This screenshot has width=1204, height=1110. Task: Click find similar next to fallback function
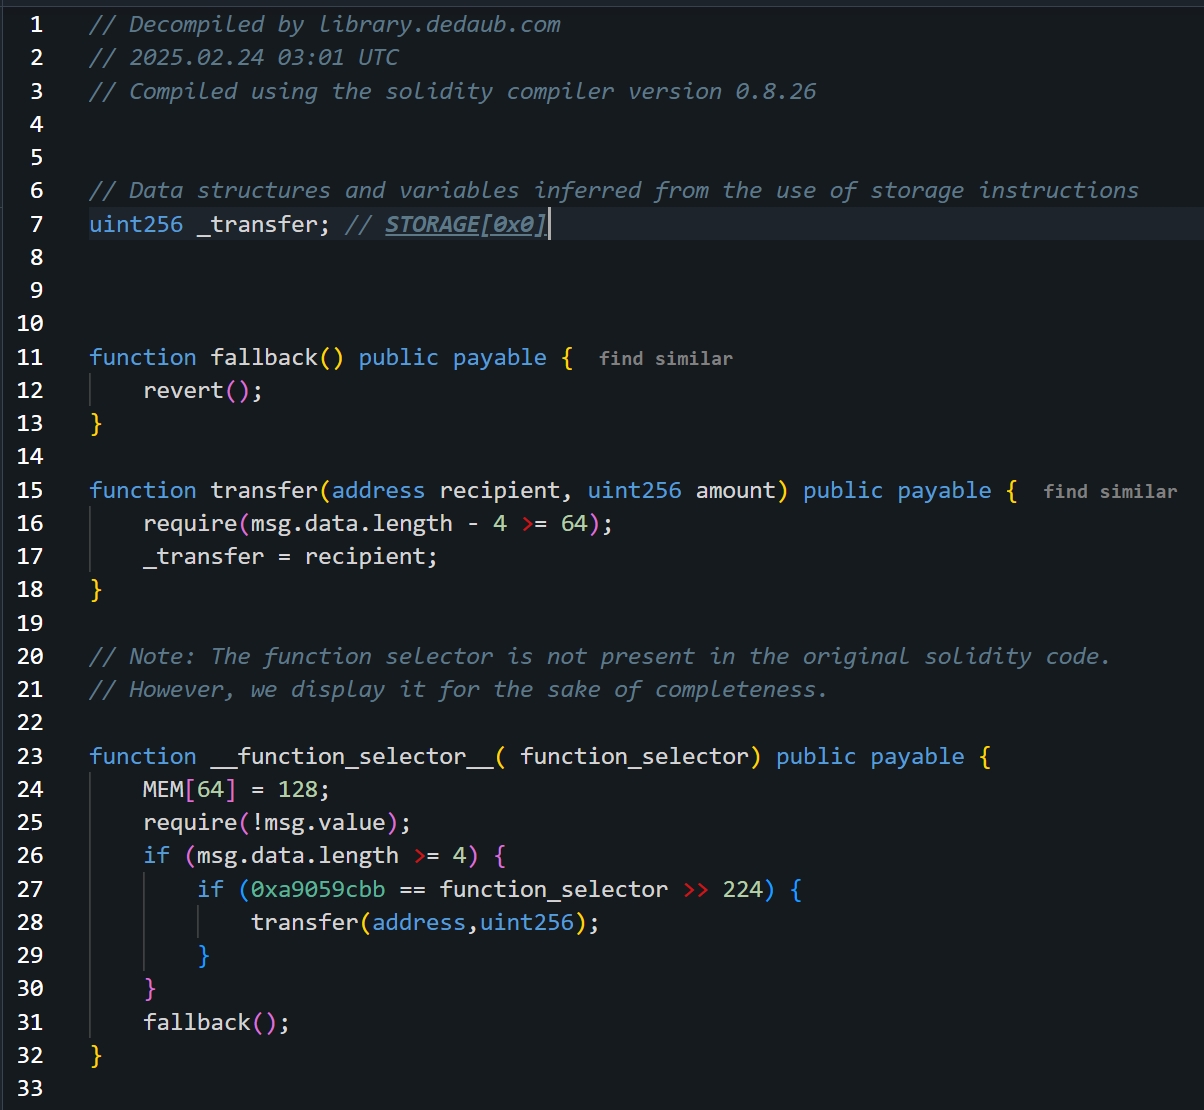[x=665, y=358]
